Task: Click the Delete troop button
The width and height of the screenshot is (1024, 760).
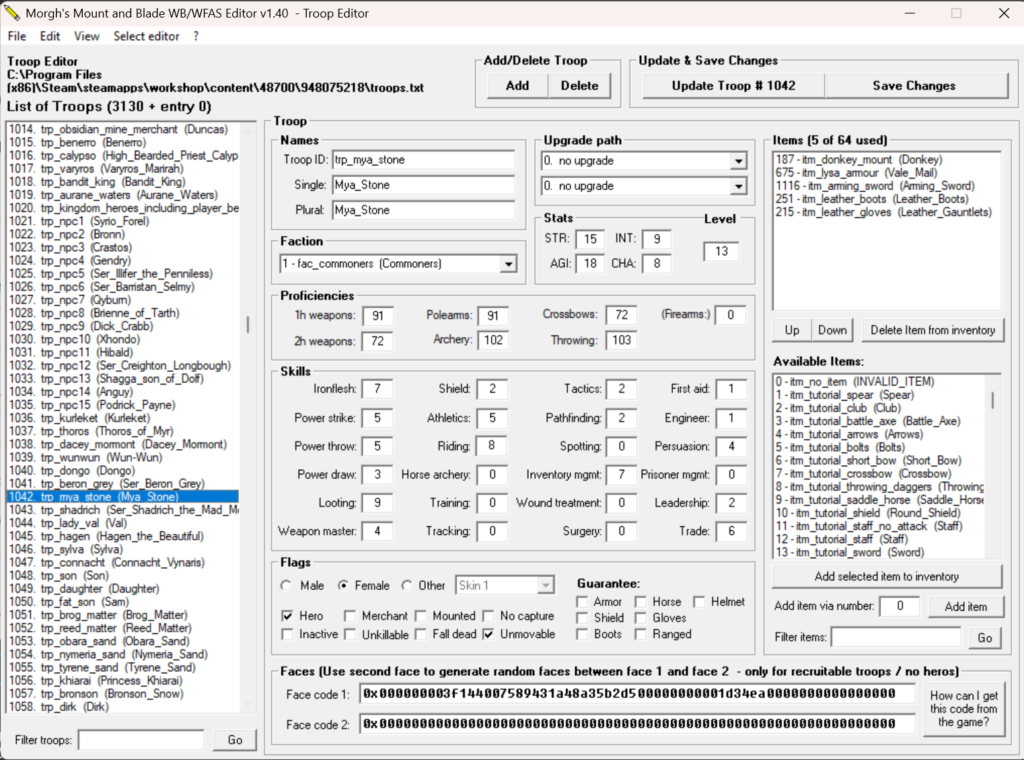Action: (x=579, y=86)
